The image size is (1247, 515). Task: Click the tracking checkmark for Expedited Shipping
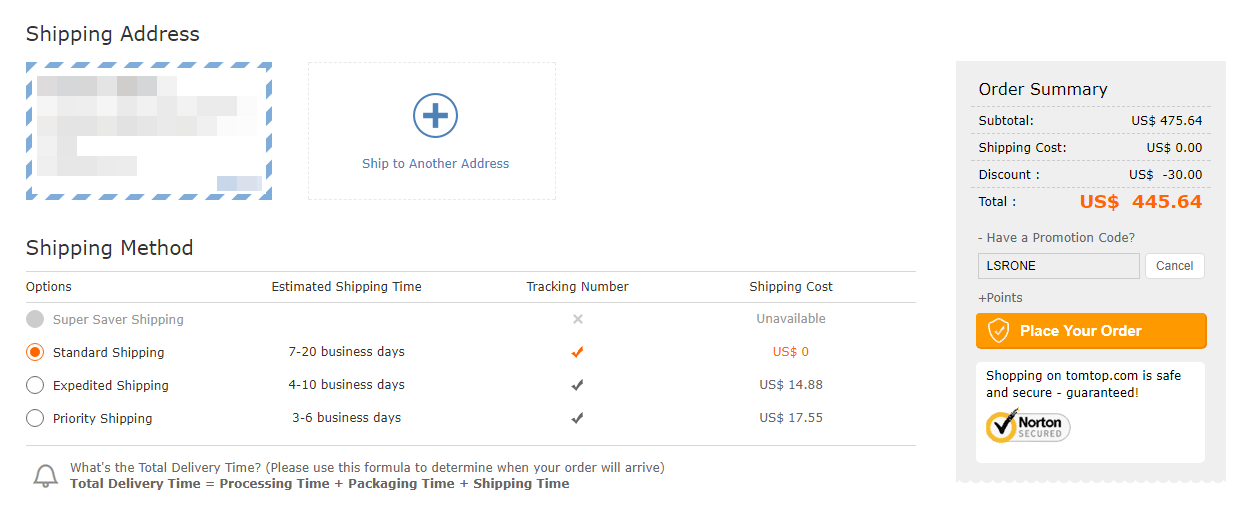pos(577,385)
